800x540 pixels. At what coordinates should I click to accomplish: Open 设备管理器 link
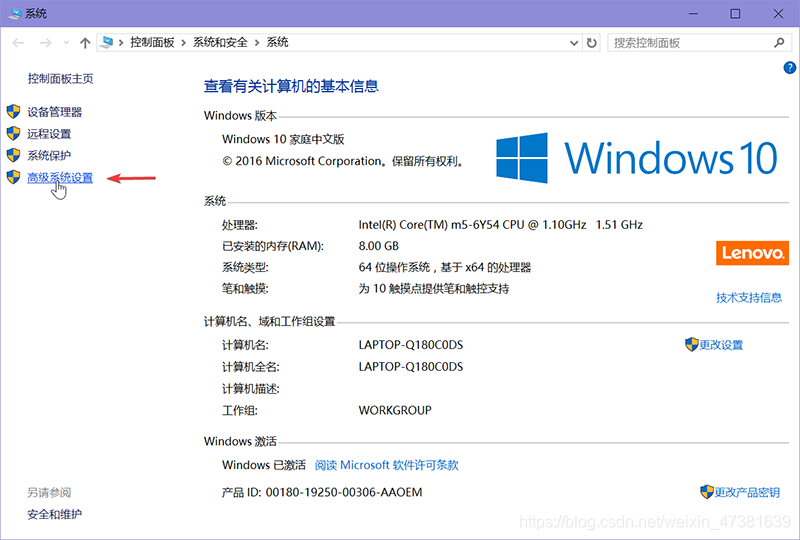[x=54, y=112]
